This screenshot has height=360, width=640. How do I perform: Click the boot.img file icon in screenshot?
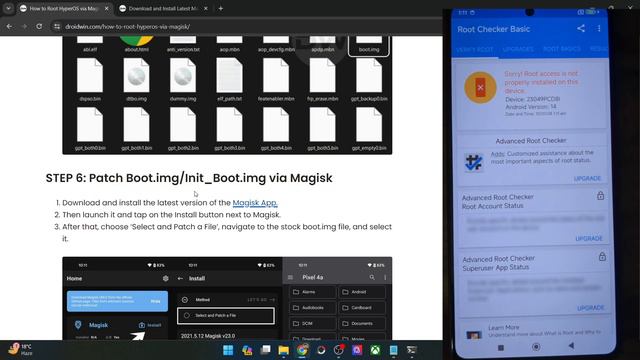369,44
